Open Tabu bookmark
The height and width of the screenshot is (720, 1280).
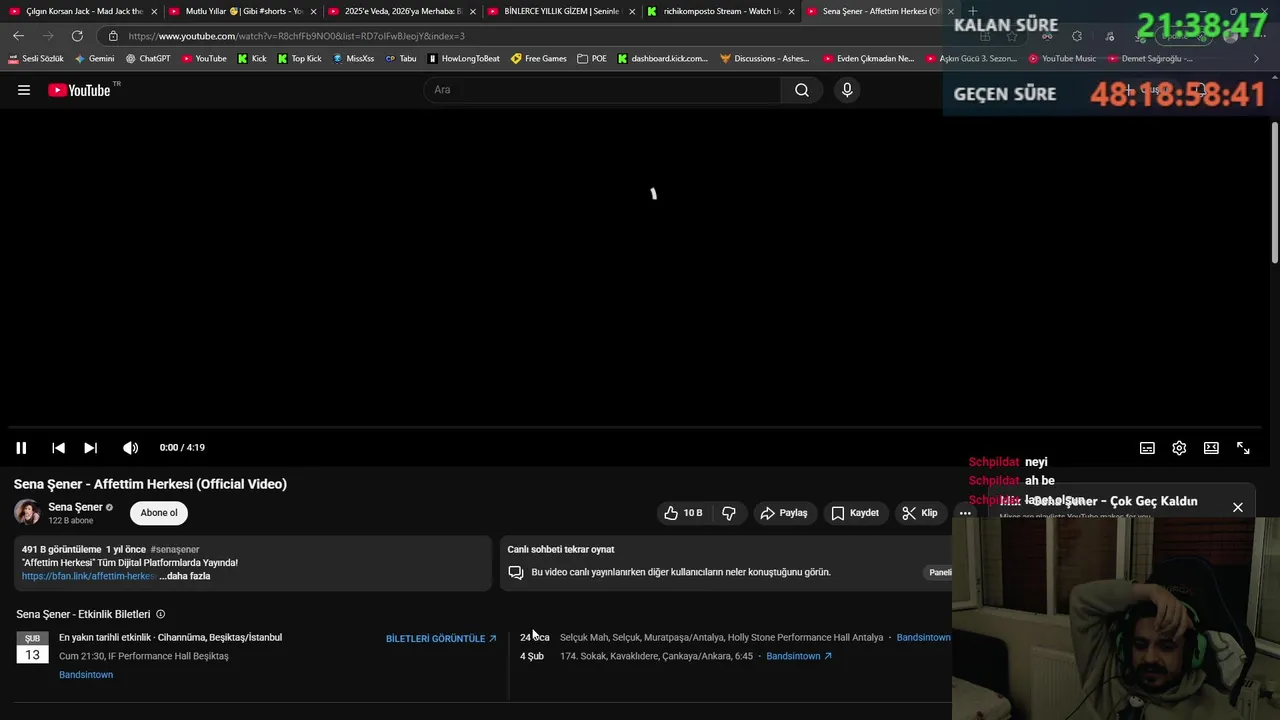pyautogui.click(x=400, y=59)
